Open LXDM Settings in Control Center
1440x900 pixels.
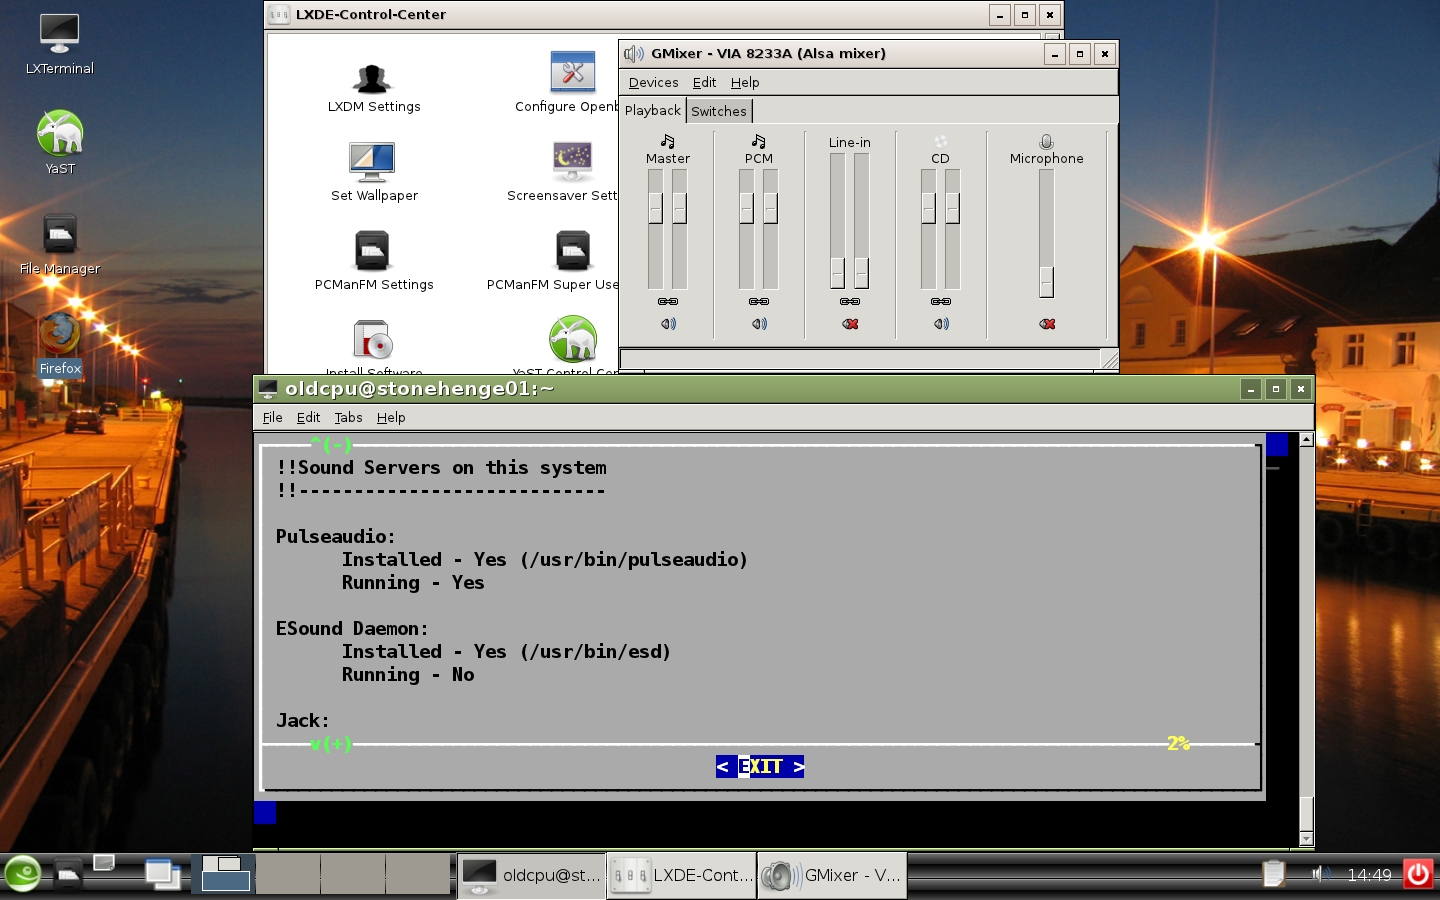(373, 88)
